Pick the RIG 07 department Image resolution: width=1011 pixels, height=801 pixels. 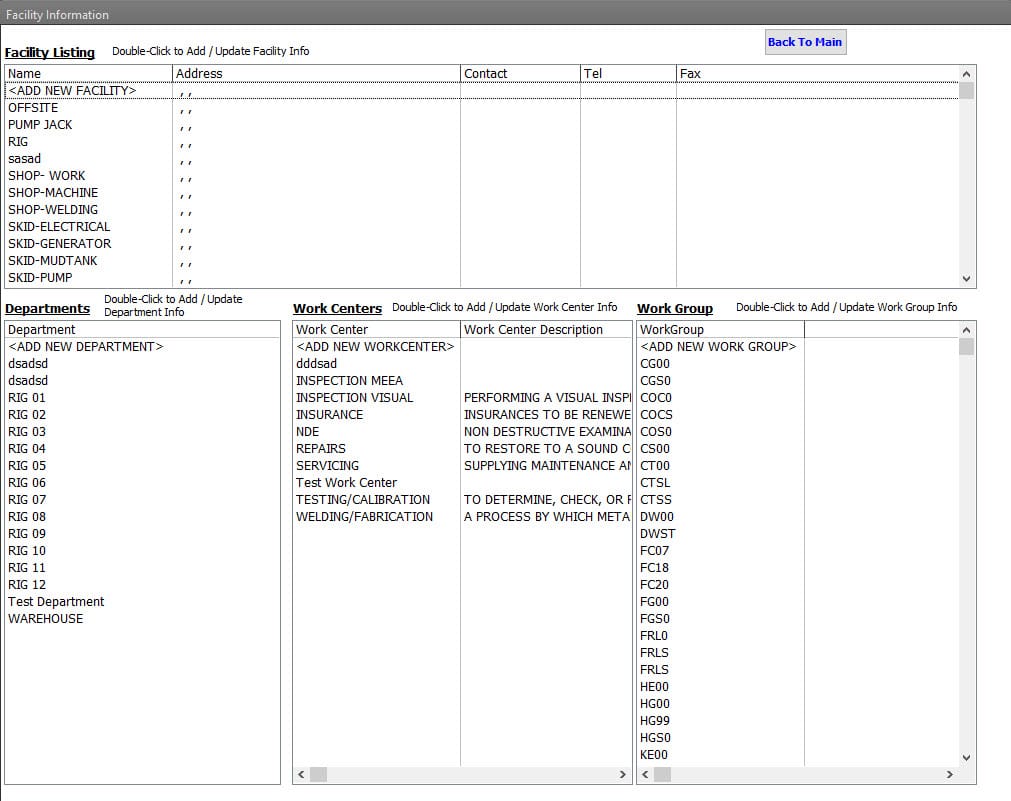(142, 500)
